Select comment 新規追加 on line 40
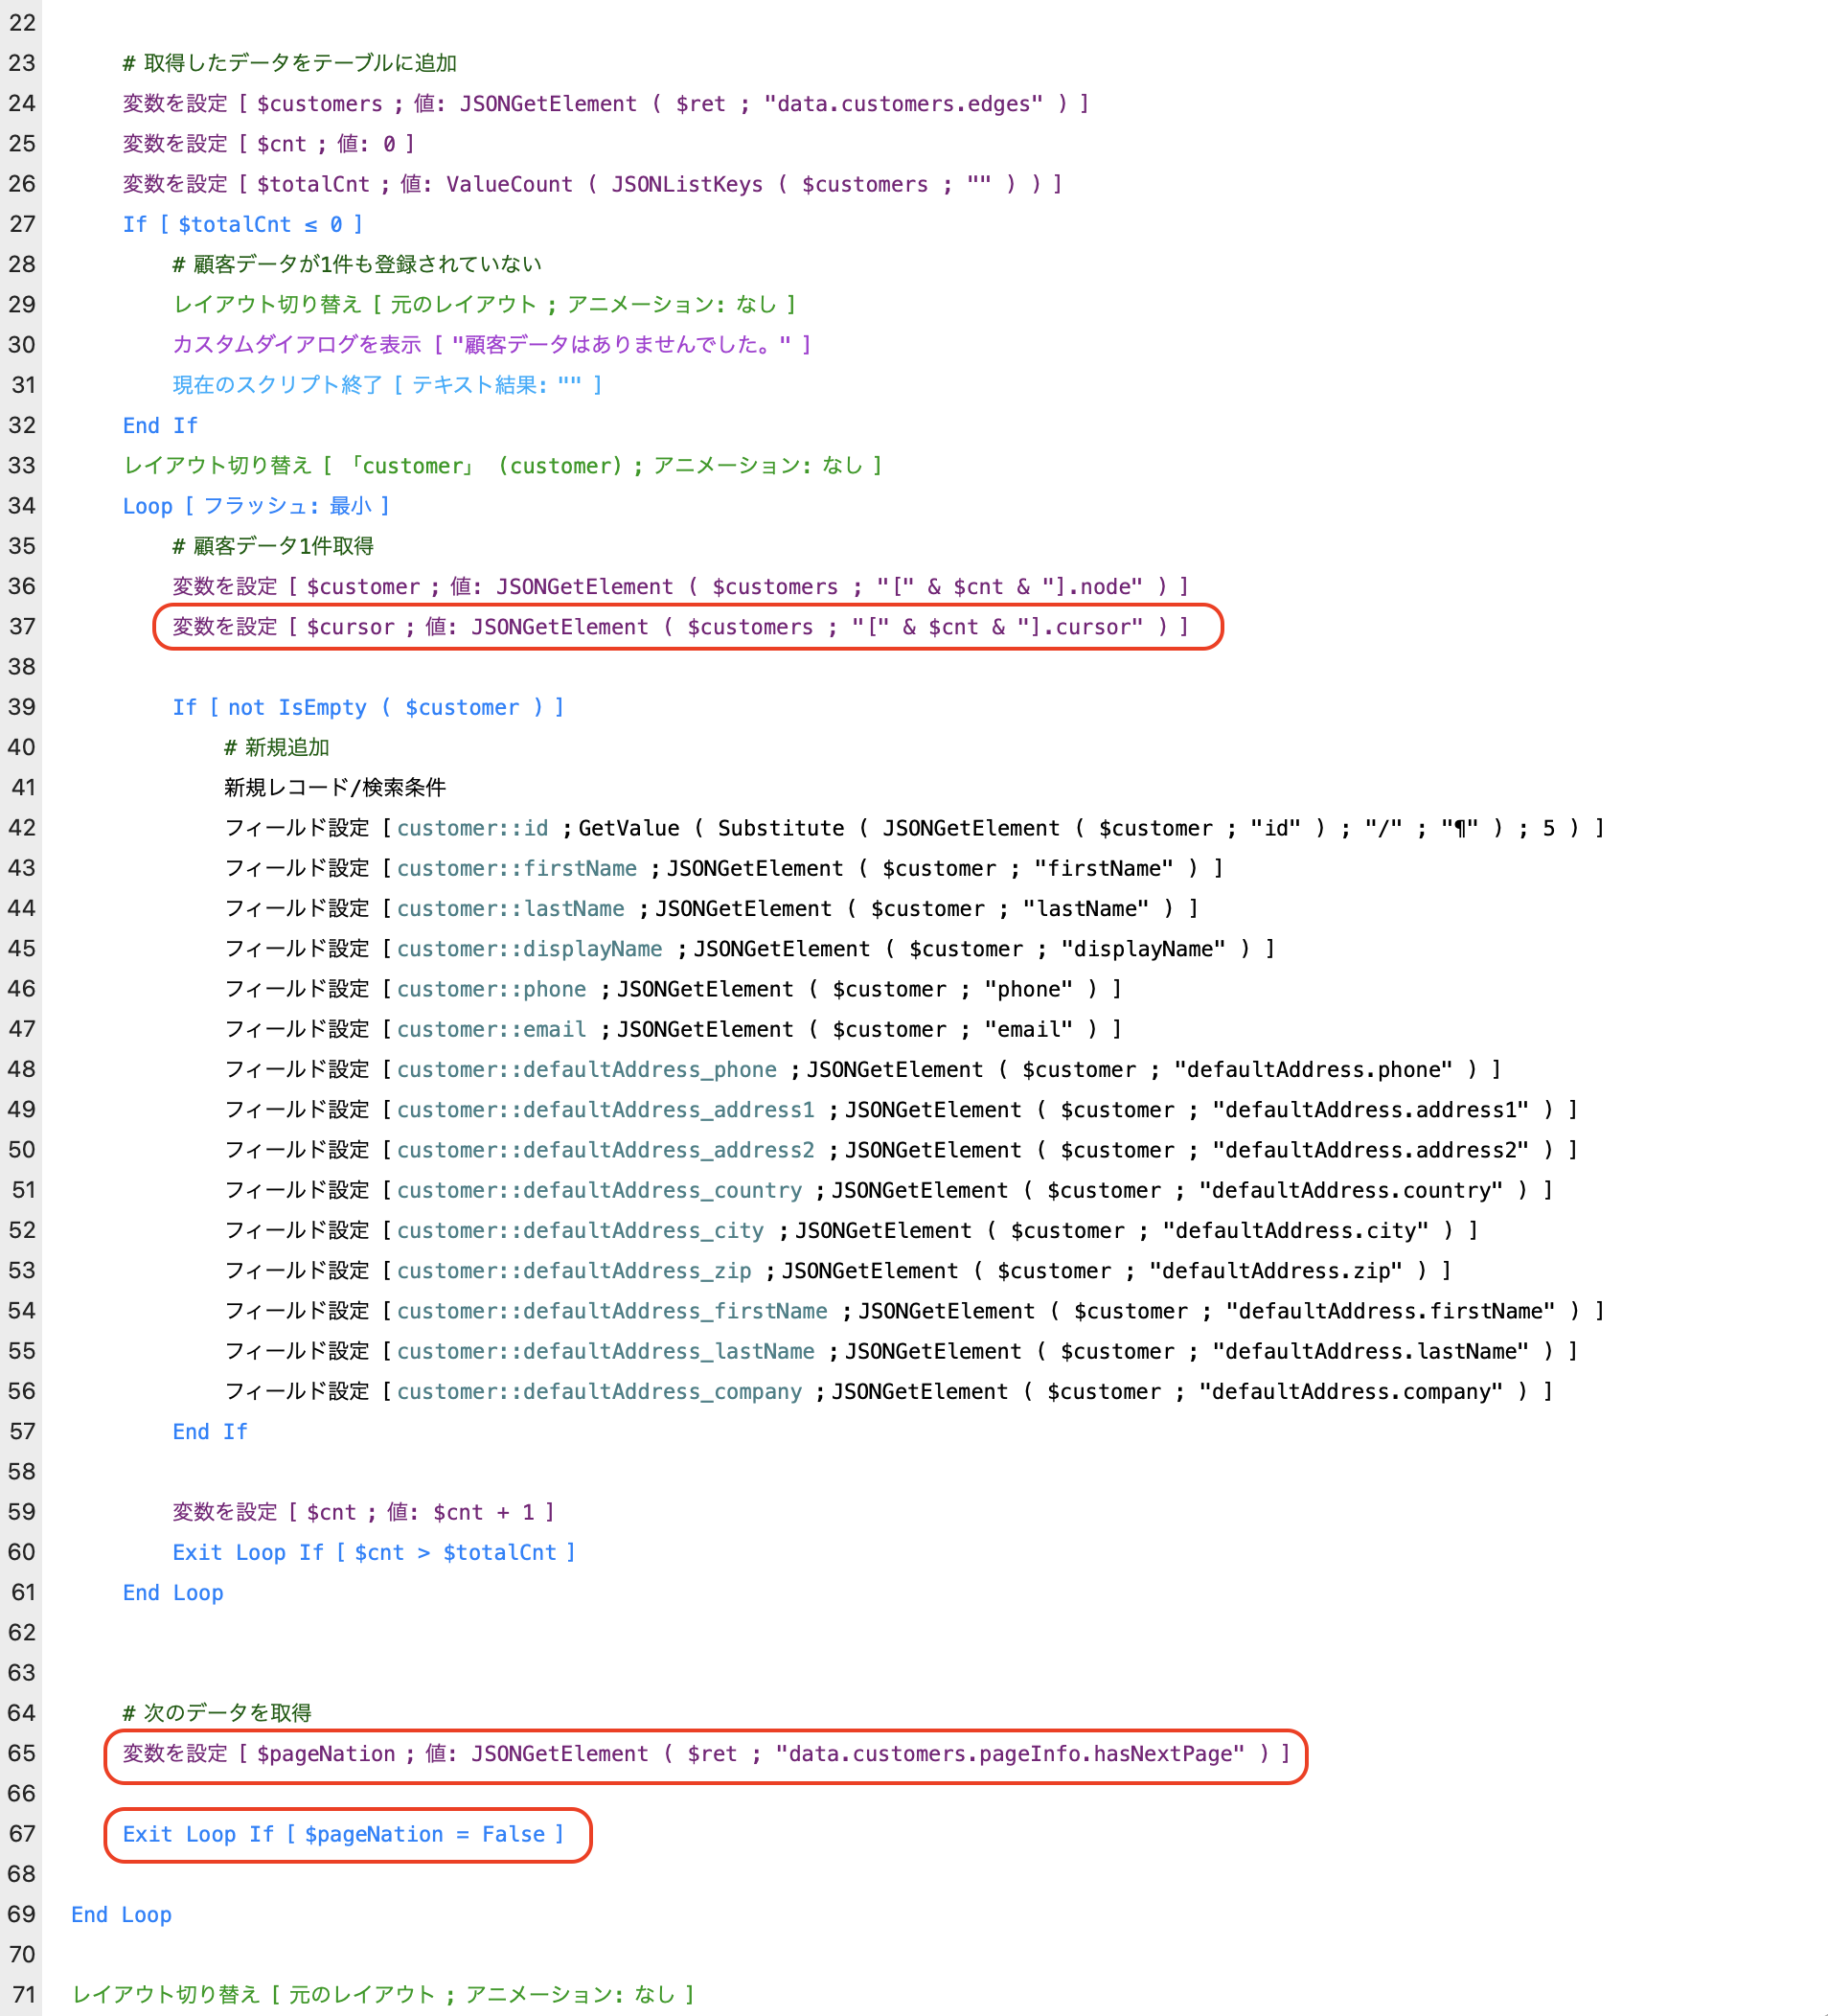1828x2016 pixels. 277,747
